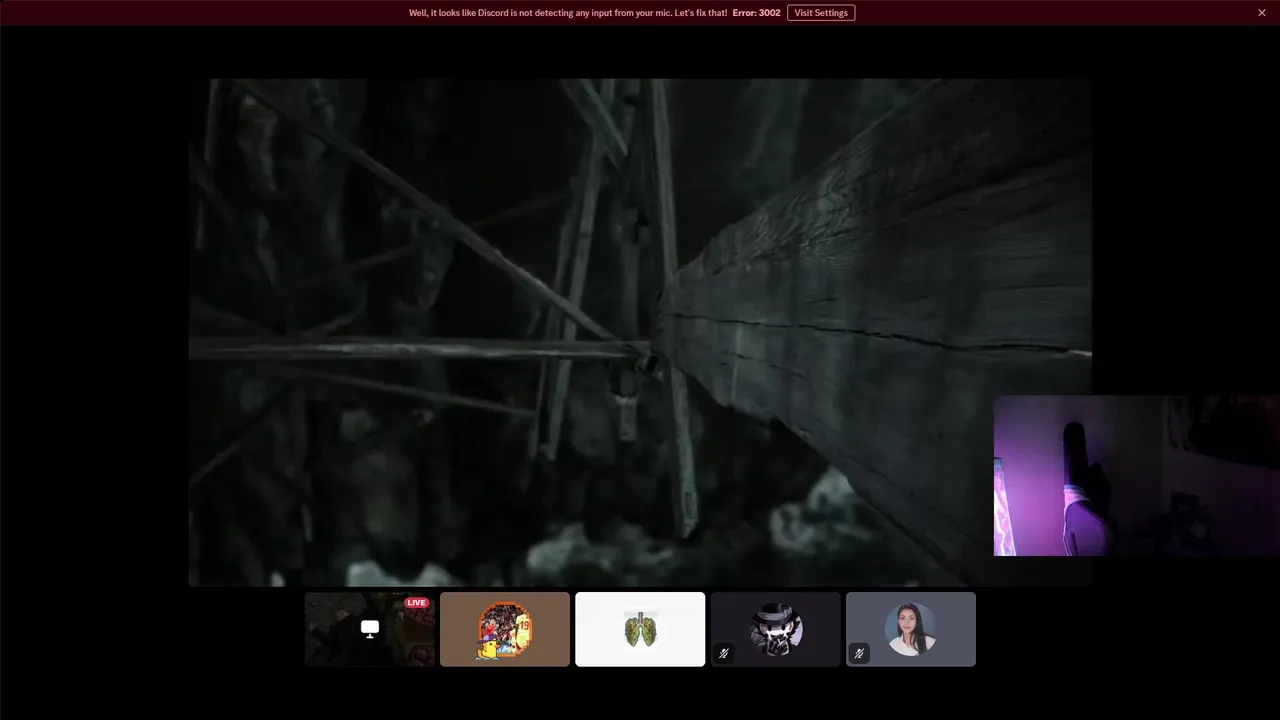Click the Error: 3002 text
1280x720 pixels.
(756, 13)
